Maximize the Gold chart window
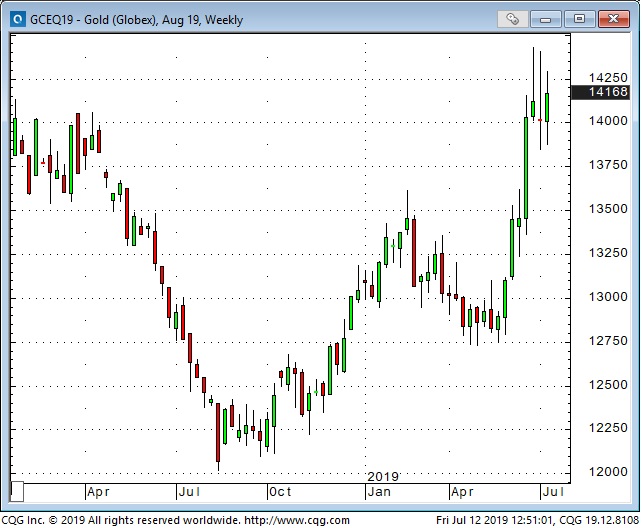 579,19
